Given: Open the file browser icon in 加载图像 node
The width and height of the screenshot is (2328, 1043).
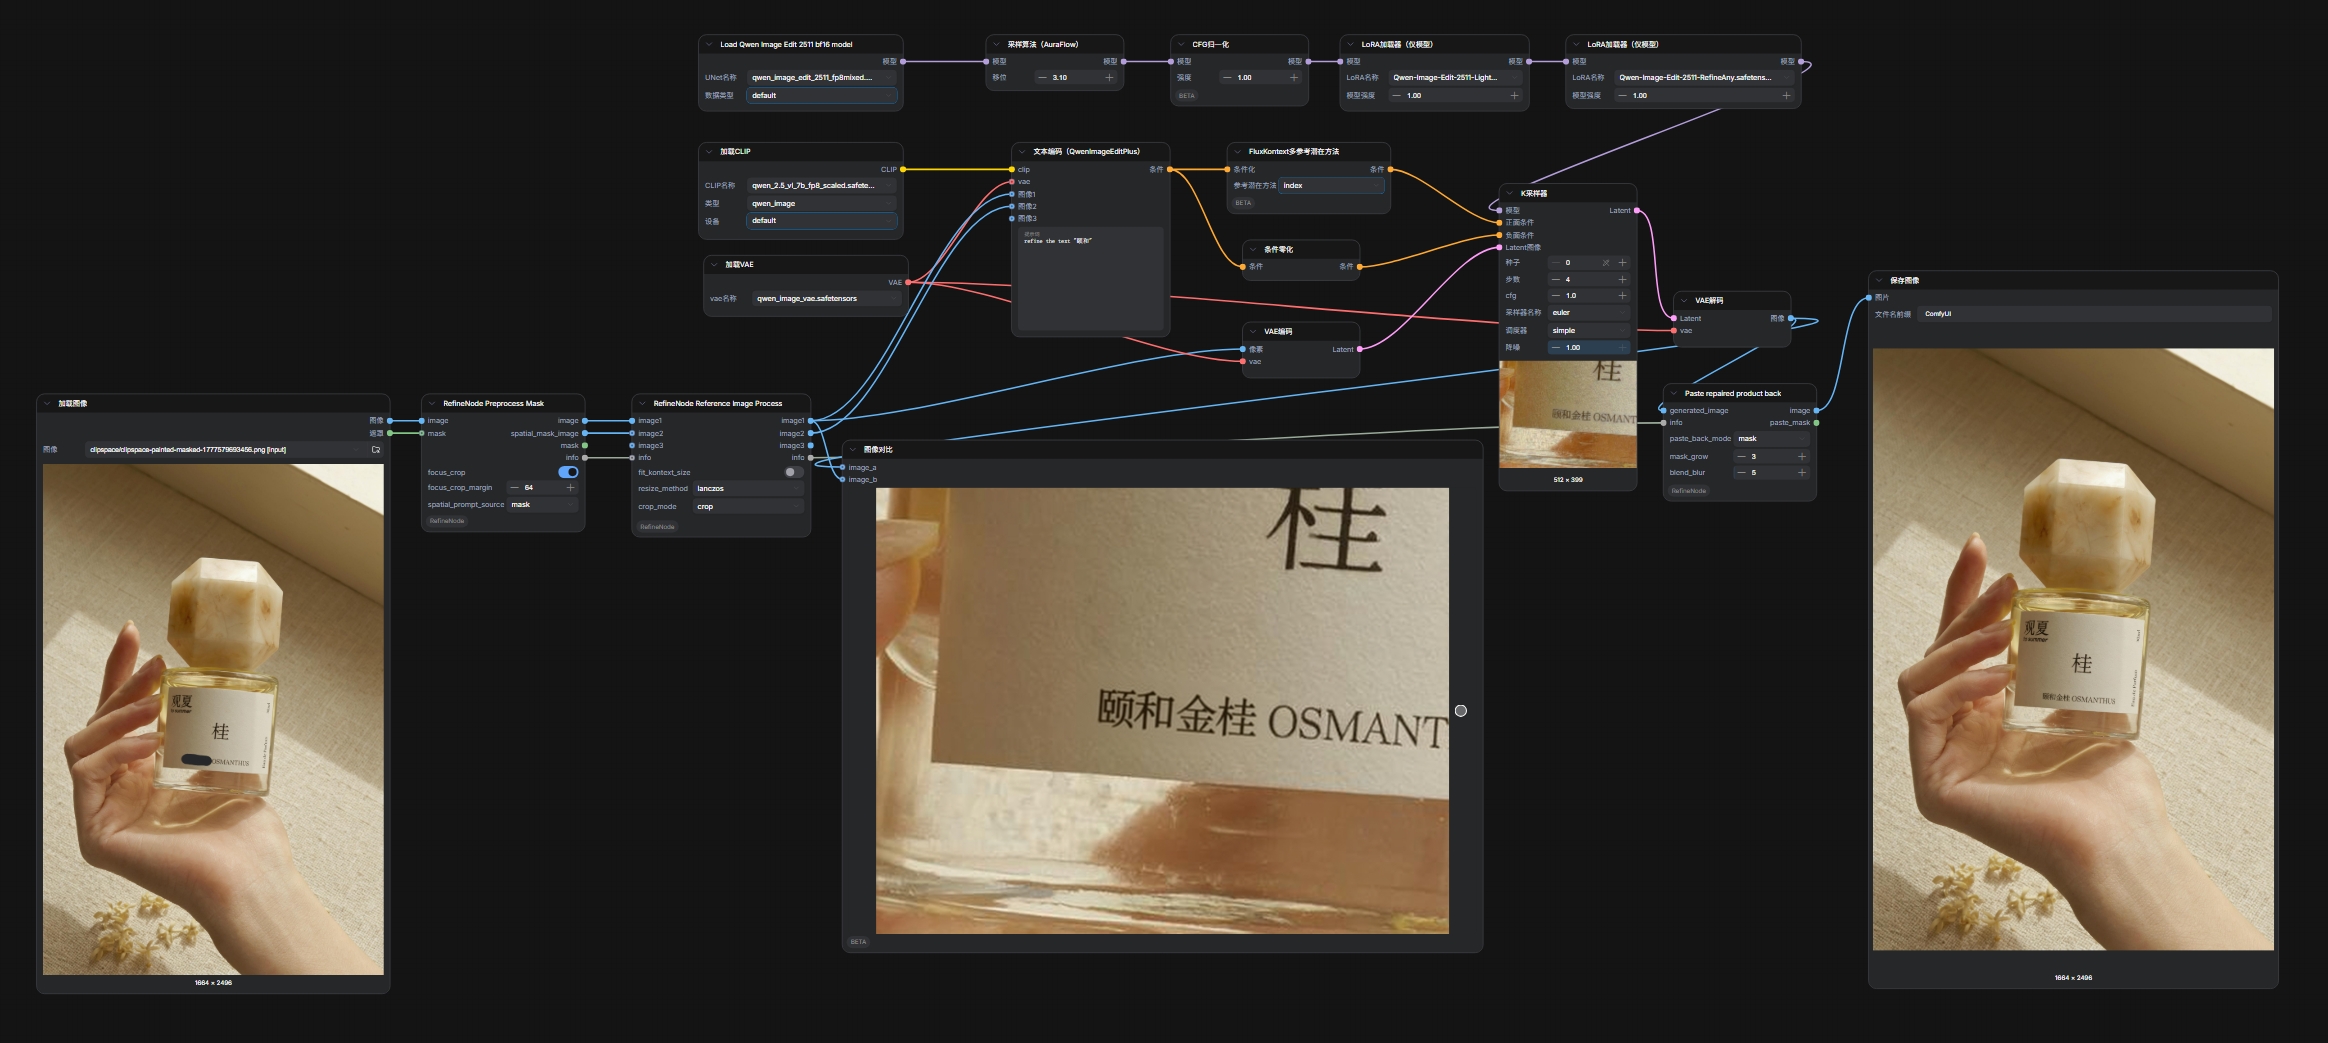Looking at the screenshot, I should click(x=376, y=450).
